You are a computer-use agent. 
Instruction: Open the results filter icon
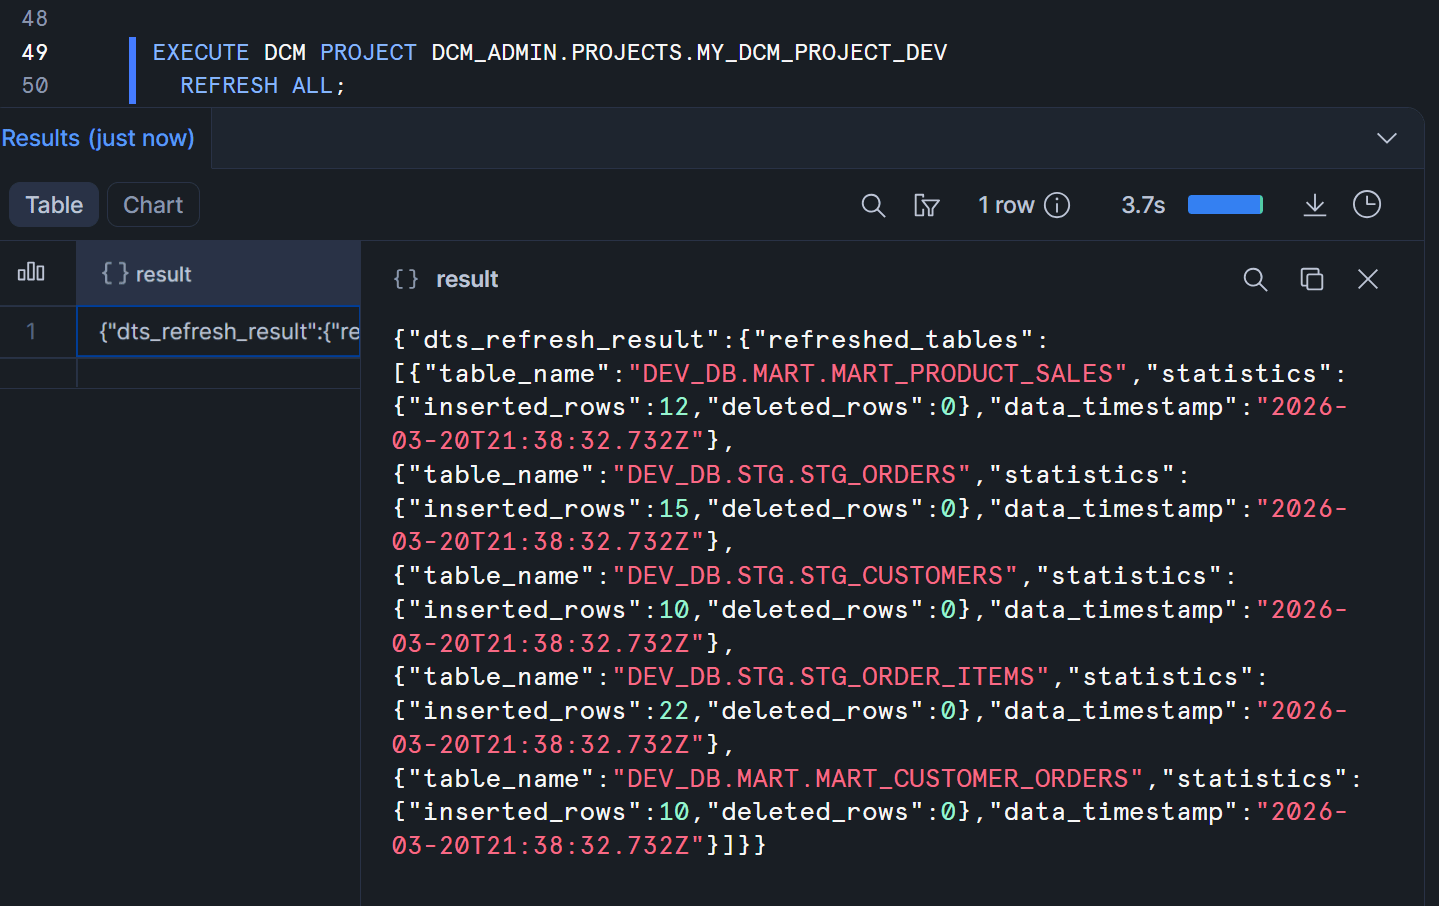coord(926,205)
